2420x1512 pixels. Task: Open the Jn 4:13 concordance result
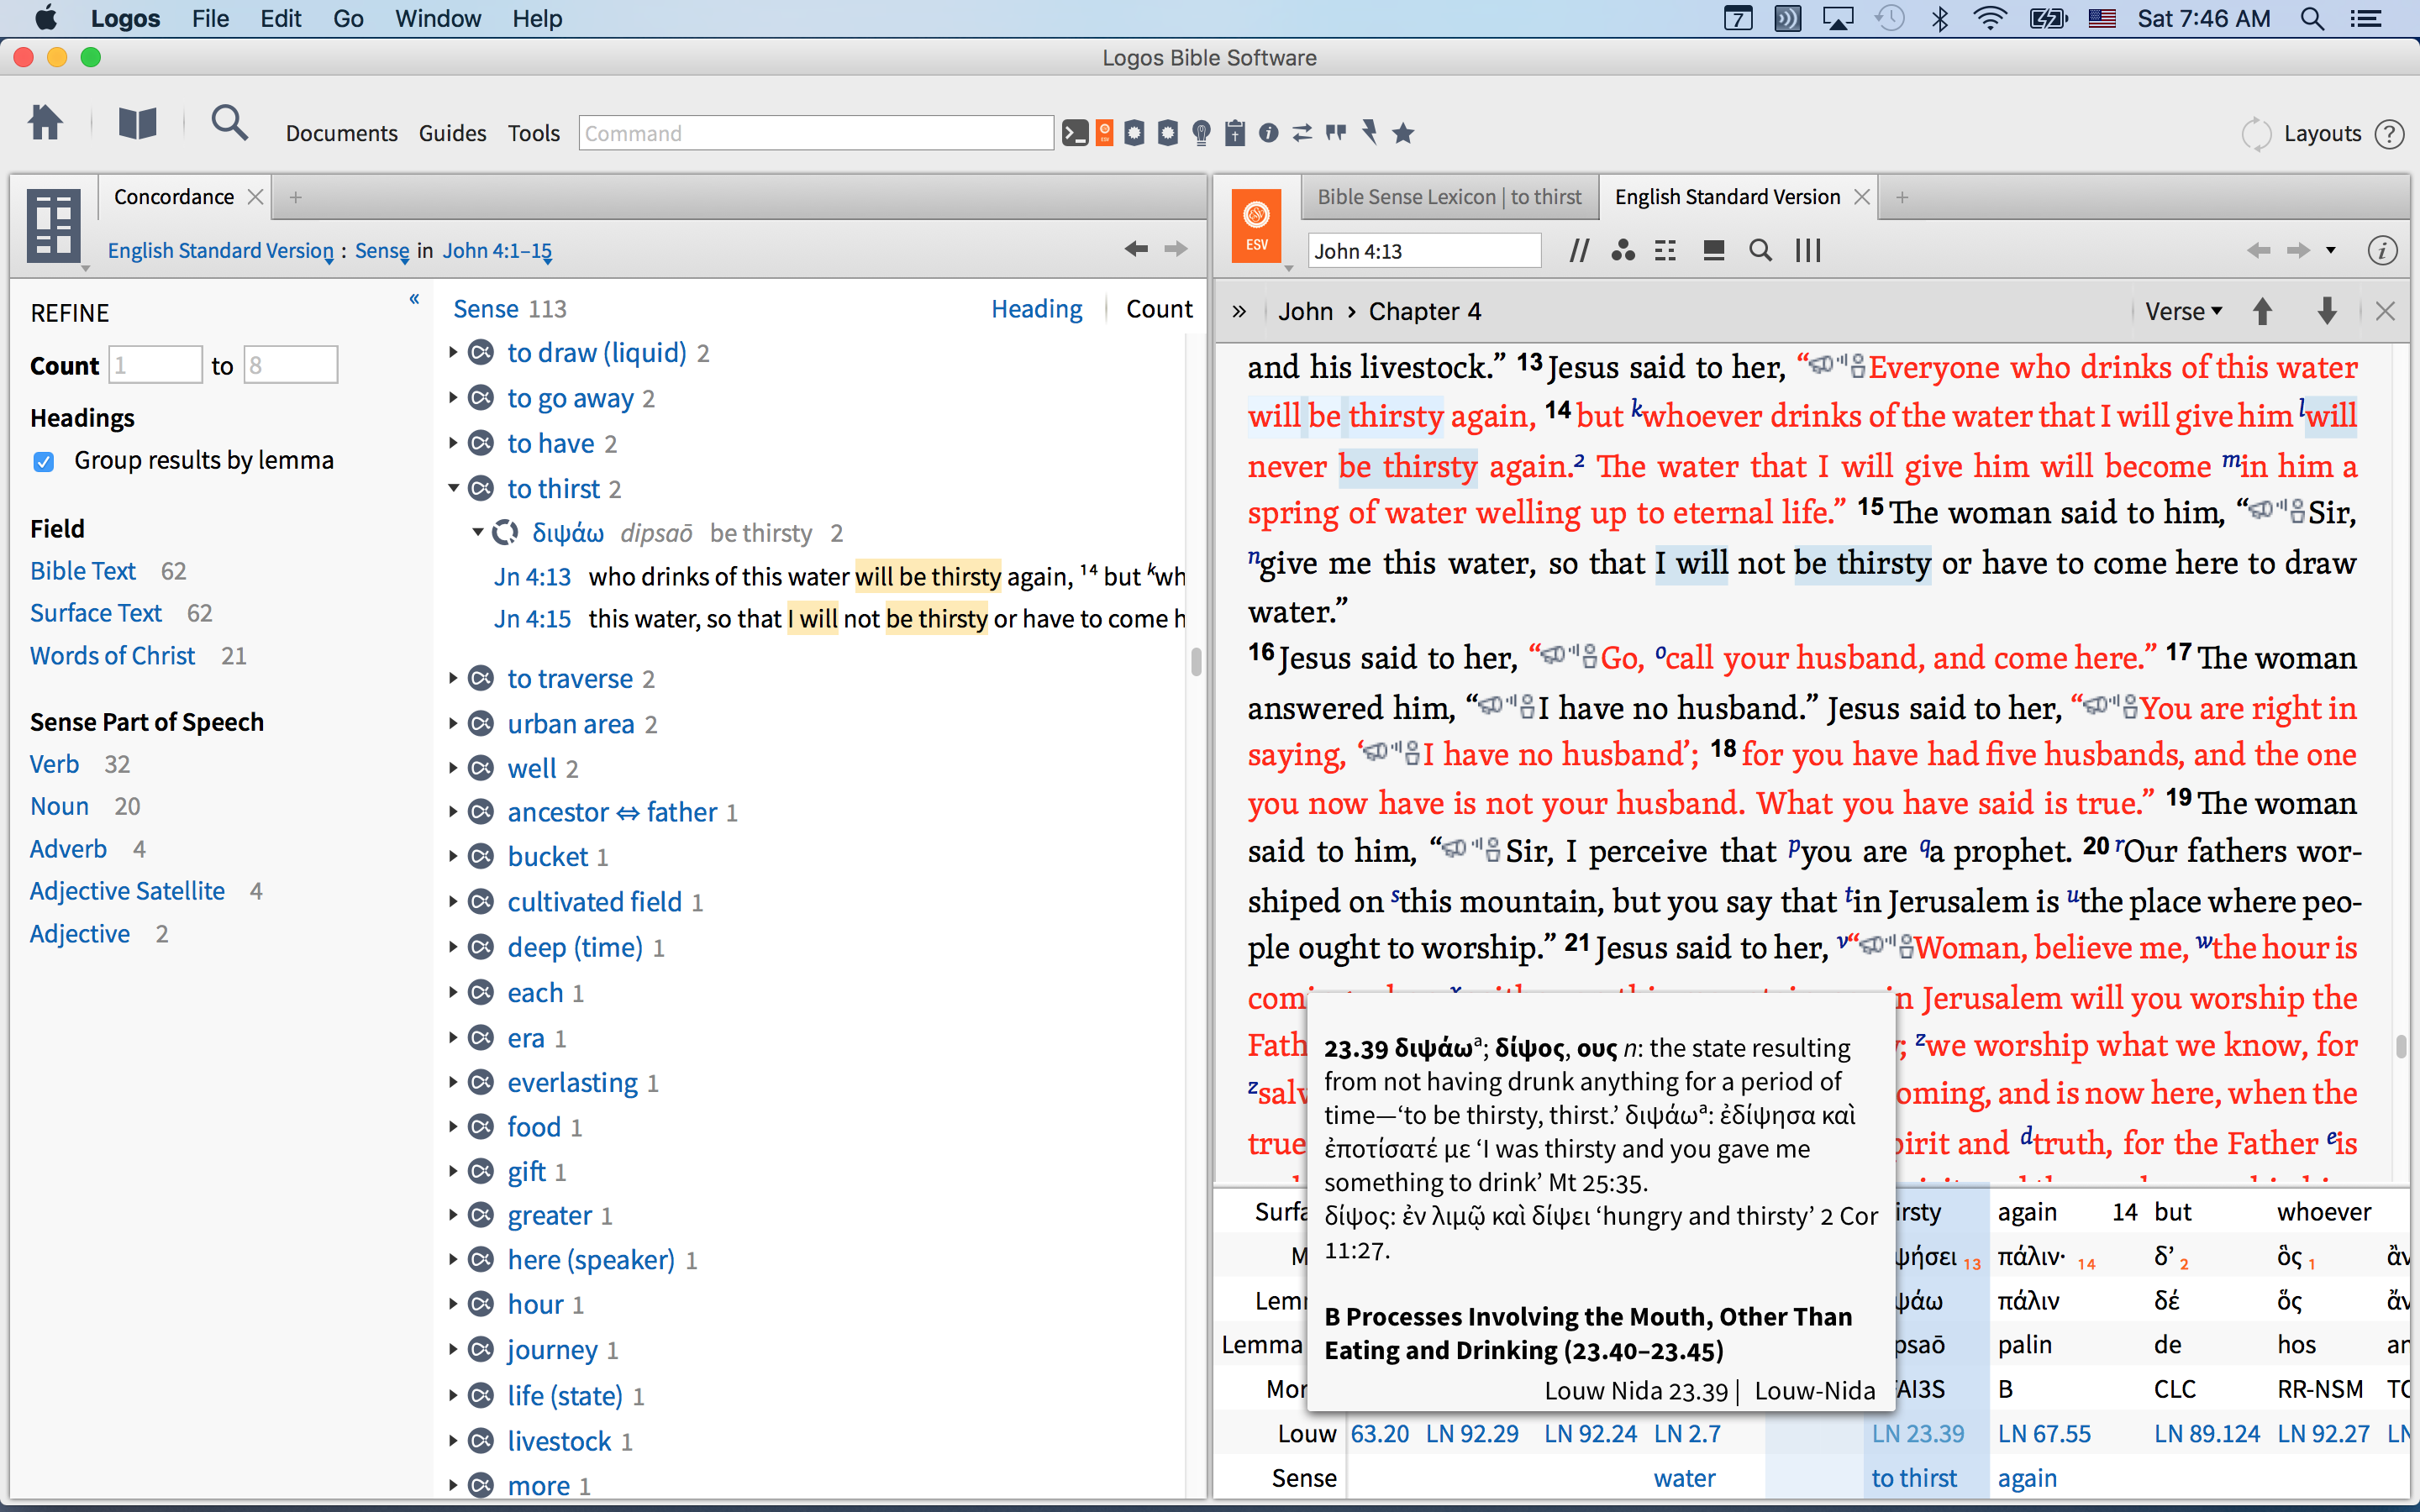(x=532, y=577)
